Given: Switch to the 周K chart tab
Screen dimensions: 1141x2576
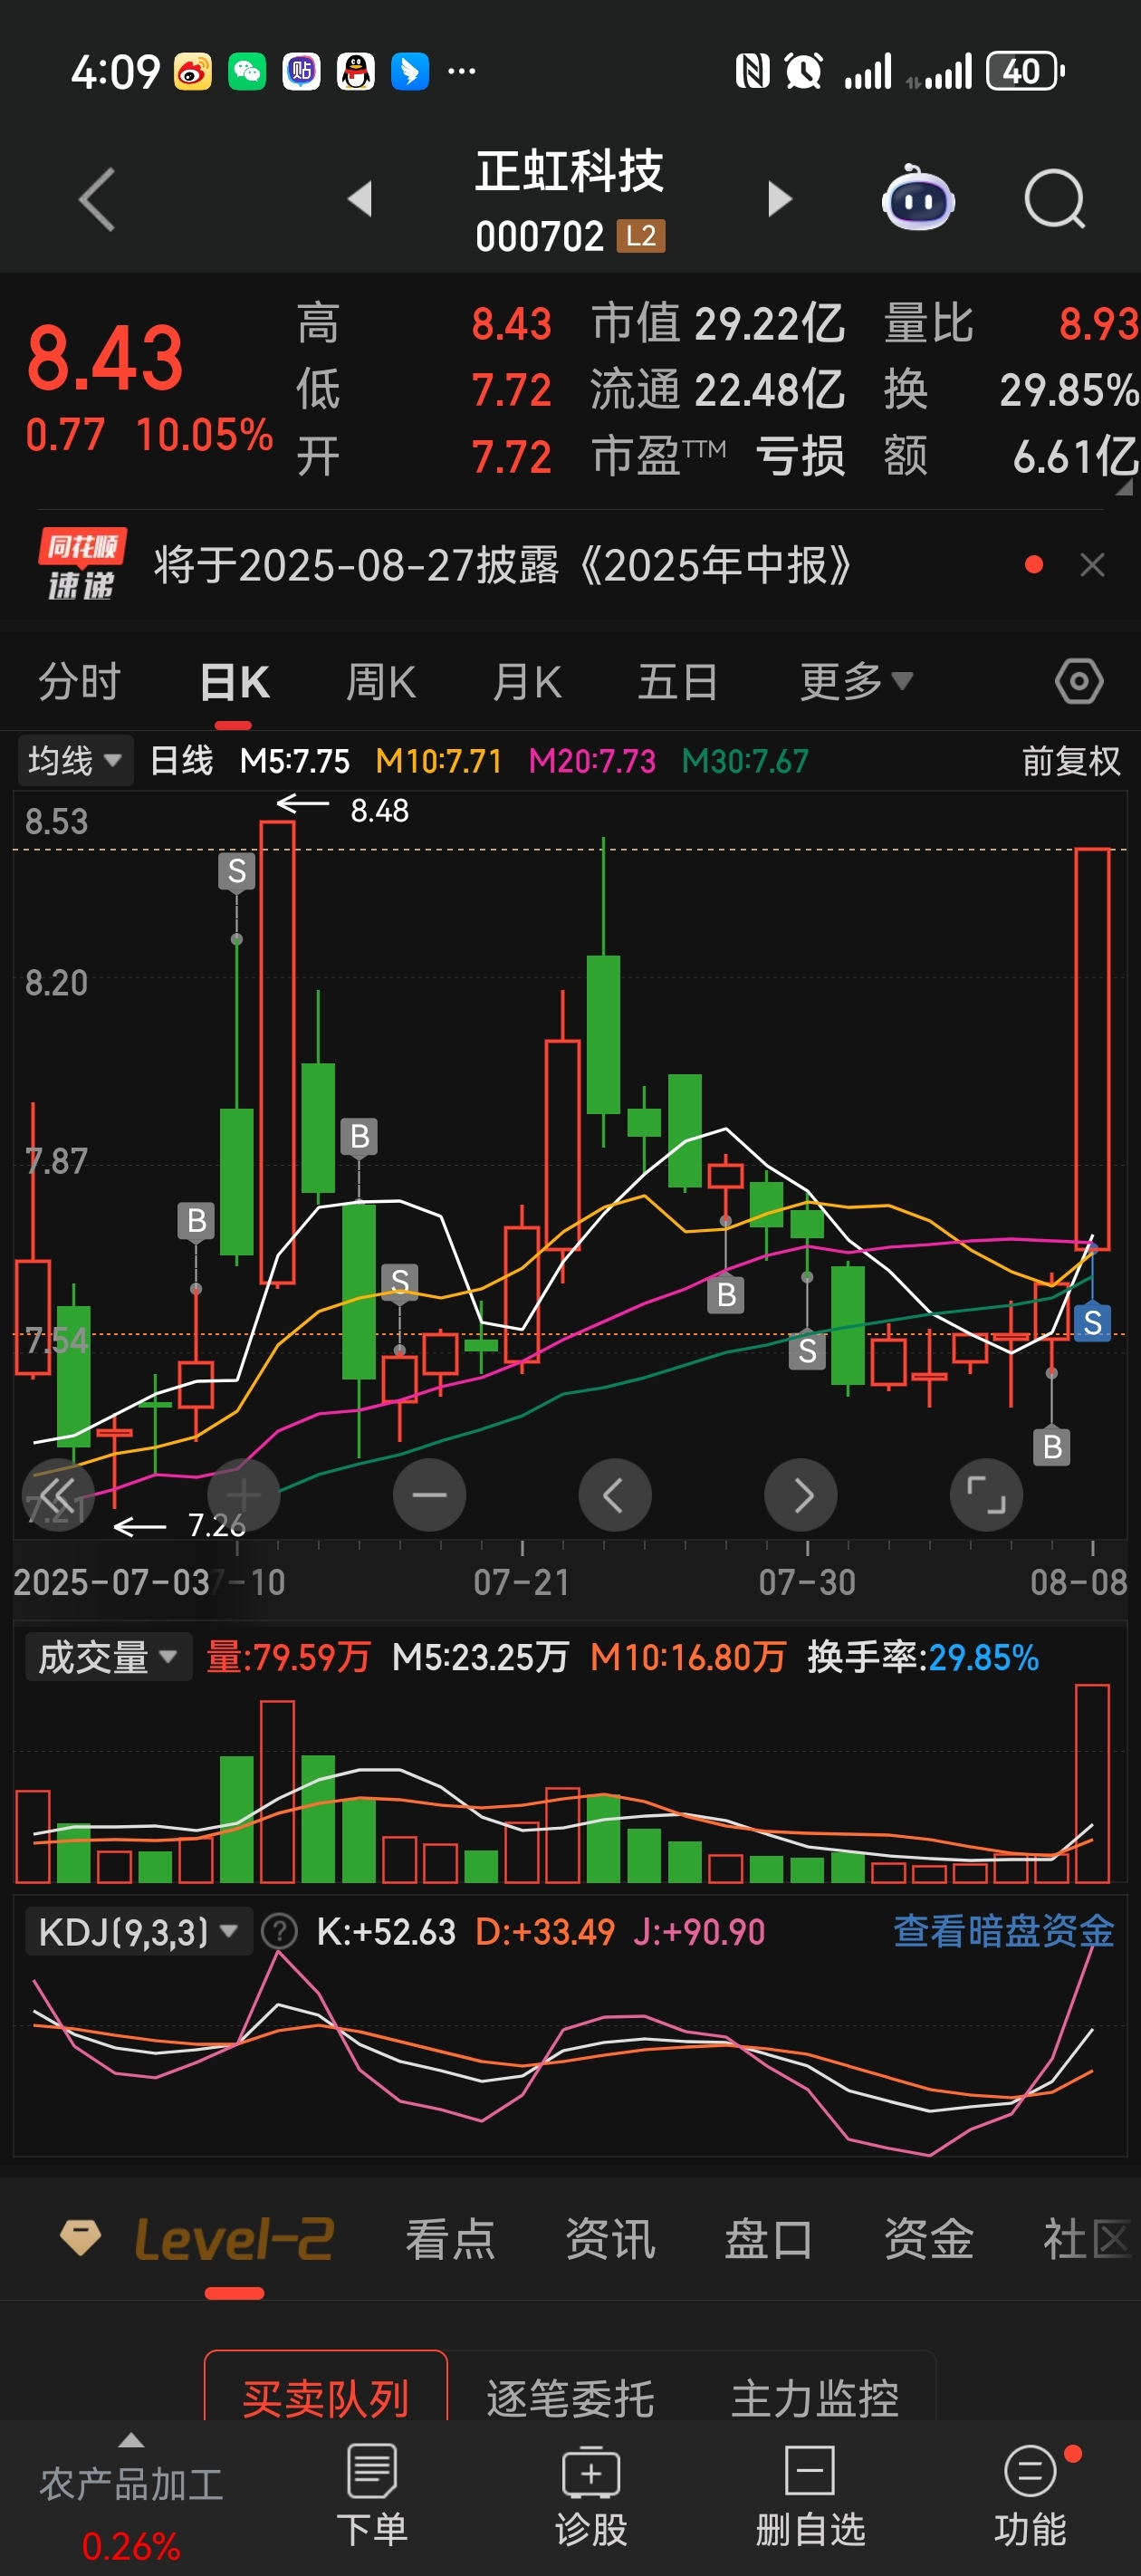Looking at the screenshot, I should pos(380,682).
